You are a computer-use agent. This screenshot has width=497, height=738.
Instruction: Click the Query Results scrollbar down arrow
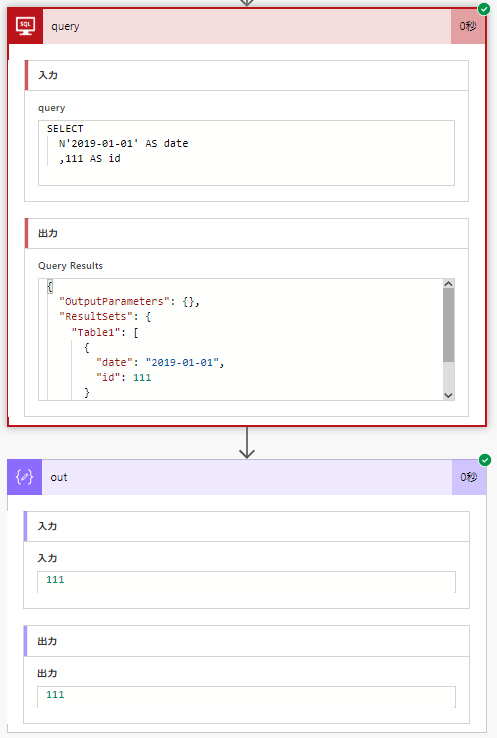click(449, 395)
